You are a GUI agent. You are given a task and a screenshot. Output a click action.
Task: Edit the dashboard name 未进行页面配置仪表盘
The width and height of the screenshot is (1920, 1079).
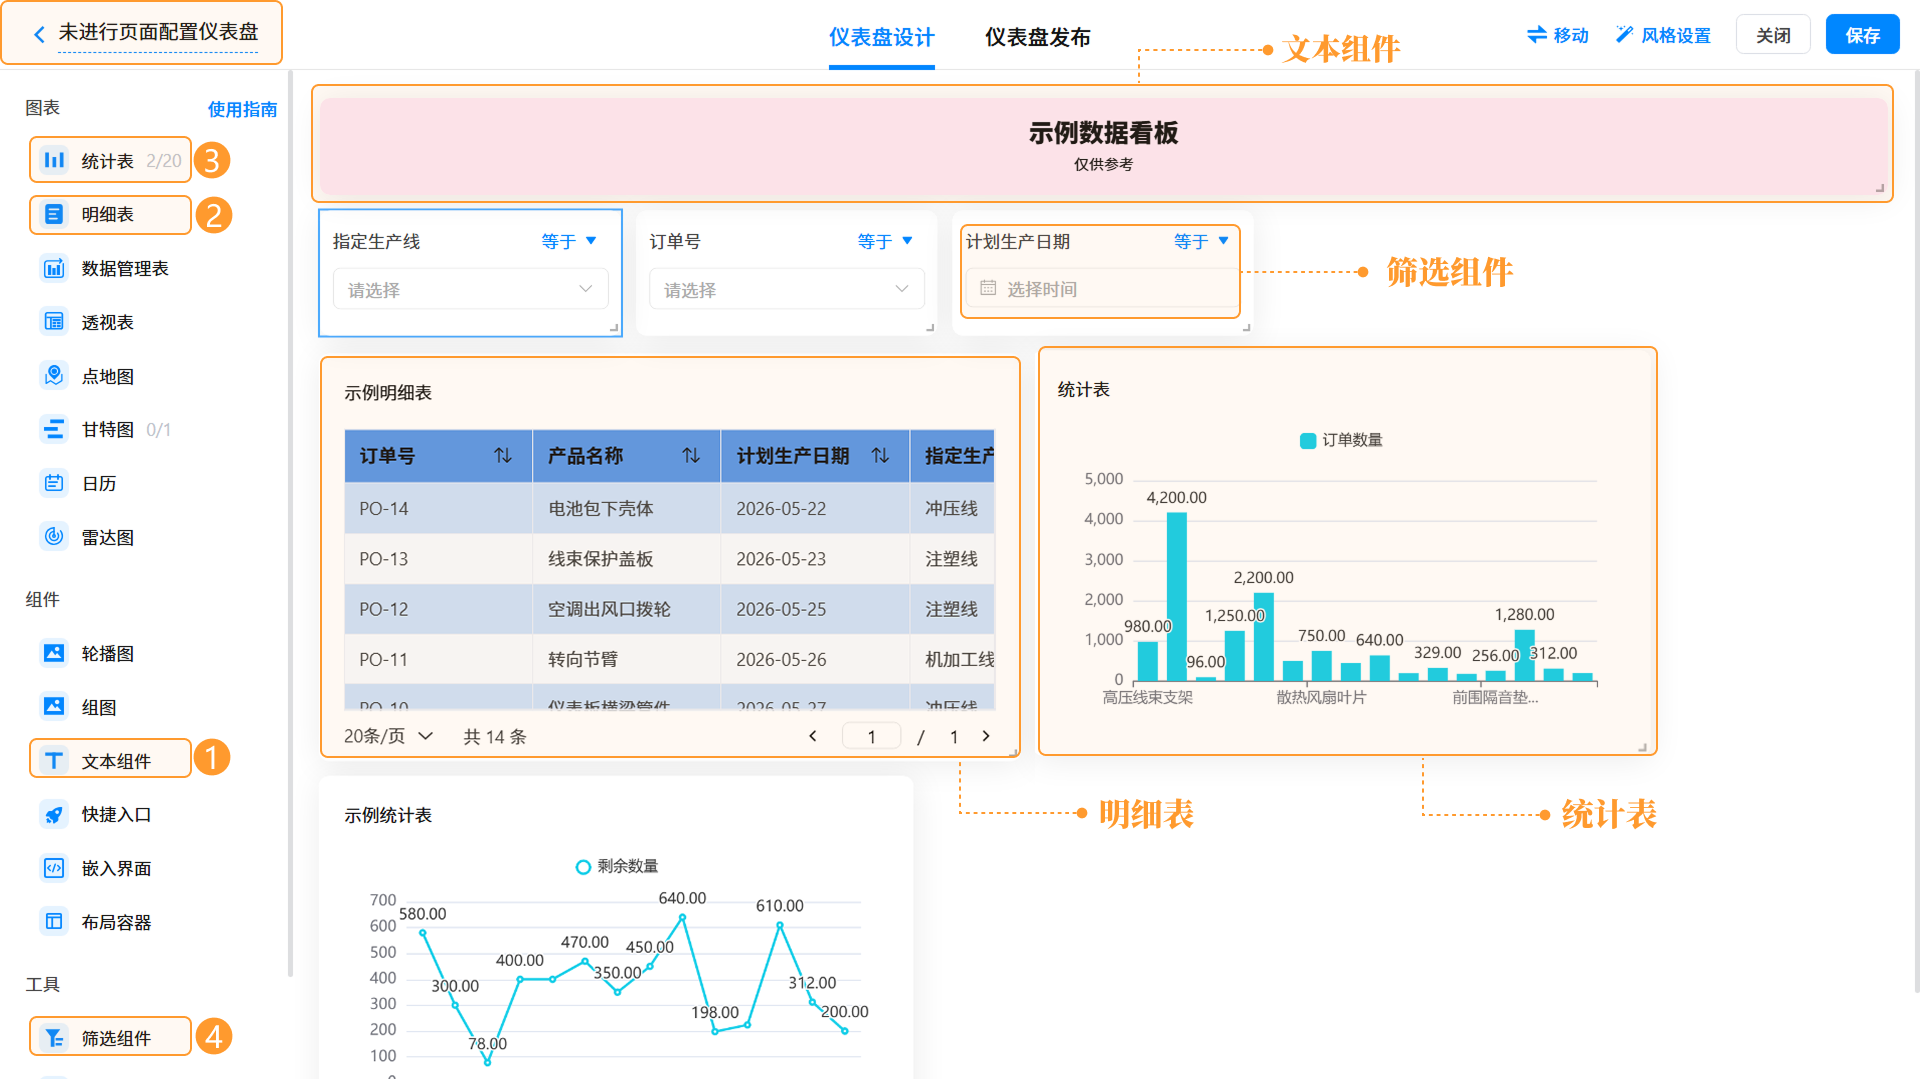pyautogui.click(x=158, y=33)
